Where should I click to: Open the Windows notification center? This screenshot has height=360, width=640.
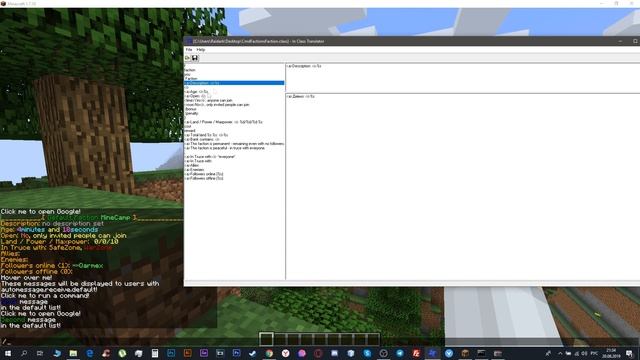pos(629,353)
